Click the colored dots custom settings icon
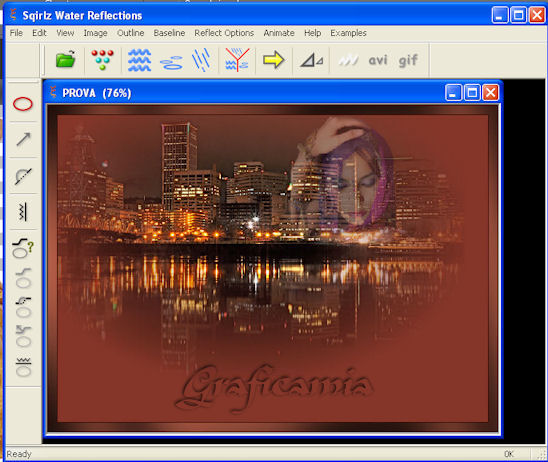 point(102,60)
